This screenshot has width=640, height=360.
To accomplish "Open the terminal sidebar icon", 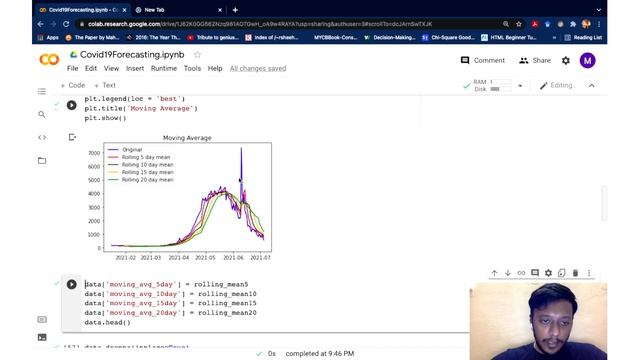I will click(42, 337).
